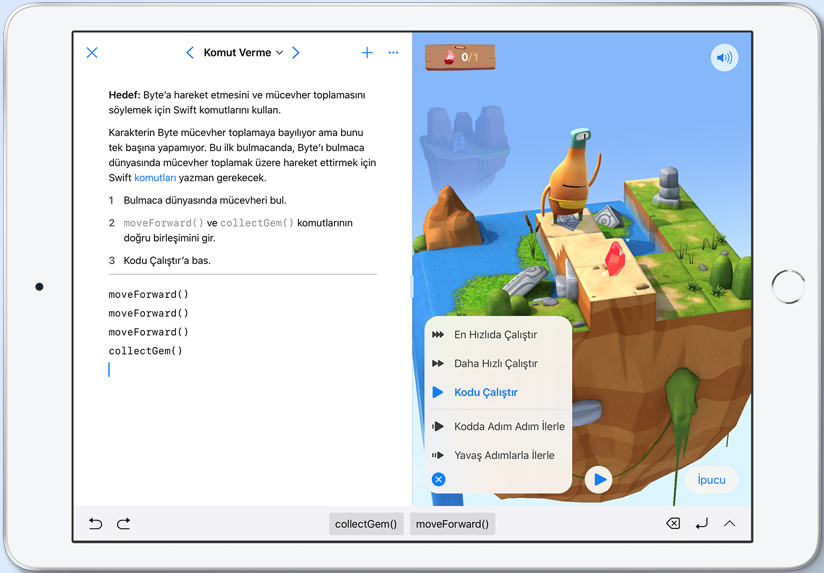The width and height of the screenshot is (824, 573).
Task: Open the more options ellipsis menu
Action: [x=393, y=53]
